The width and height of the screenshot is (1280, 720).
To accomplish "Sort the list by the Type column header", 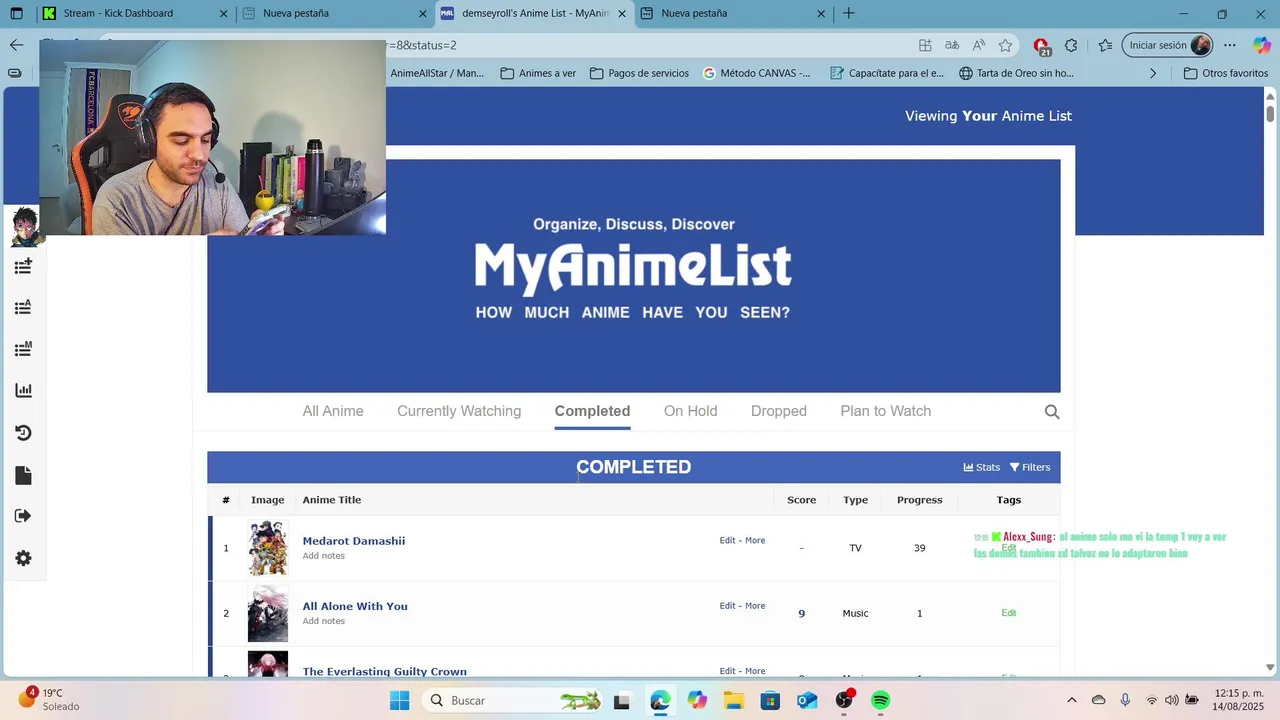I will (855, 500).
